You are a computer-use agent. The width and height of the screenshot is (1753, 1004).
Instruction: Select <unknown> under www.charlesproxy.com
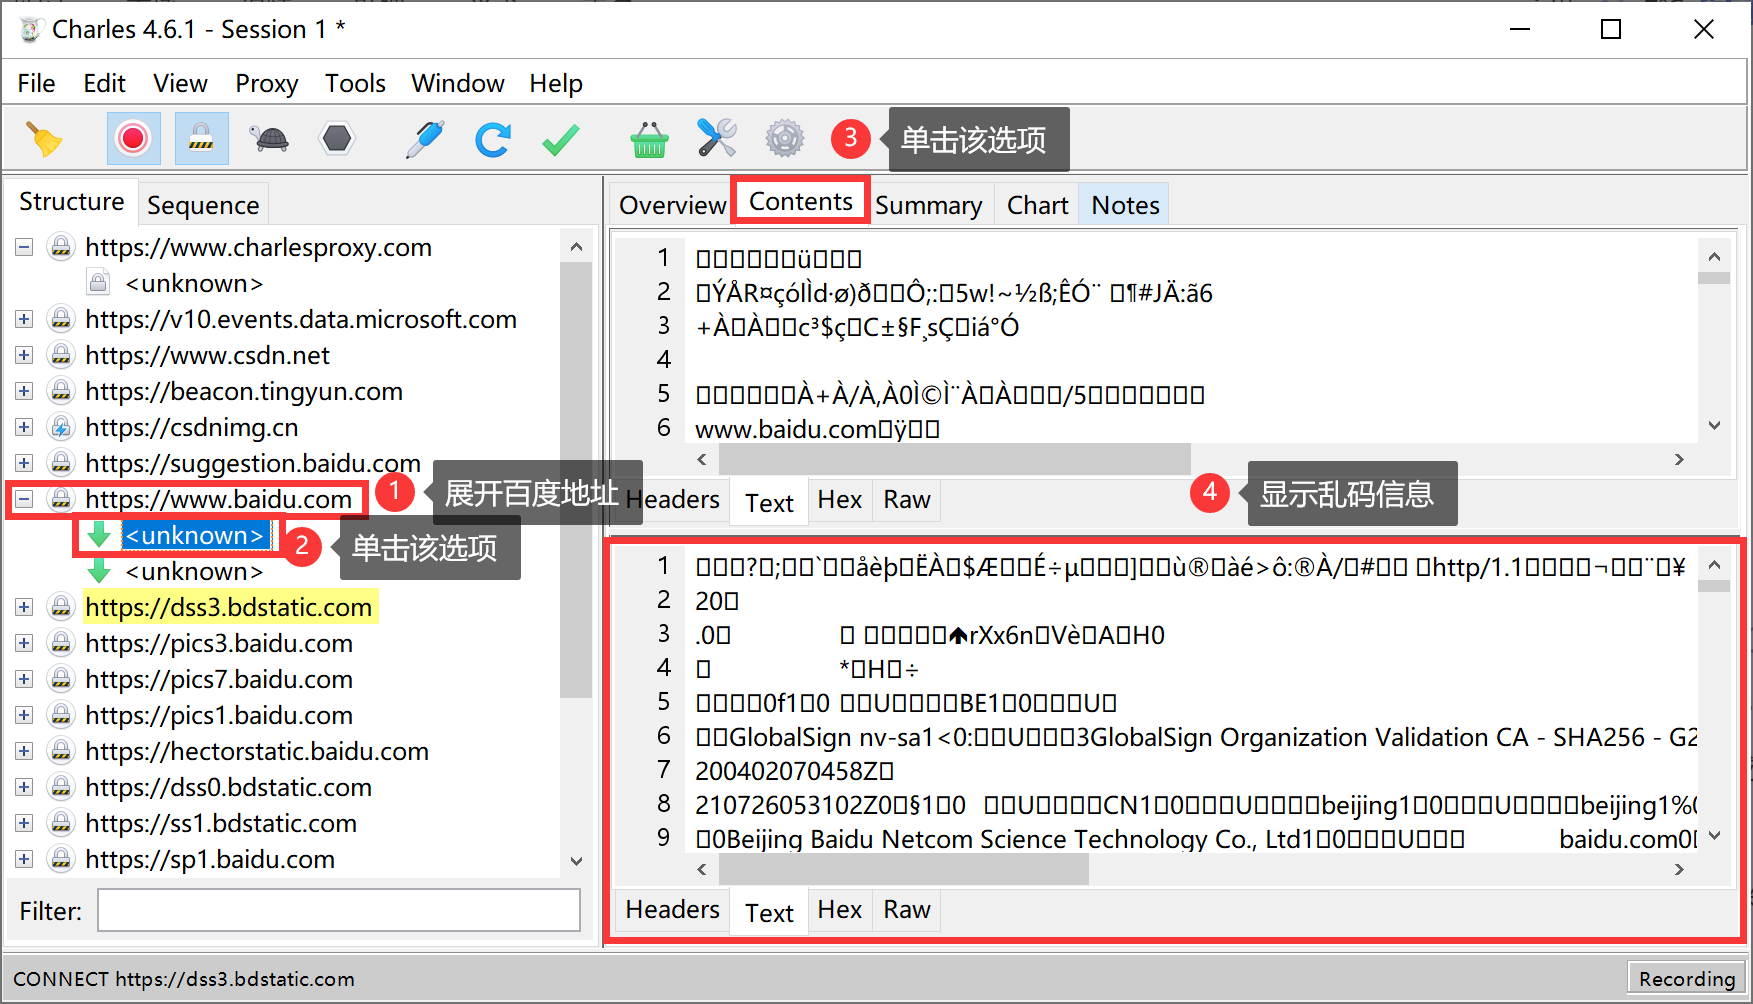point(194,283)
